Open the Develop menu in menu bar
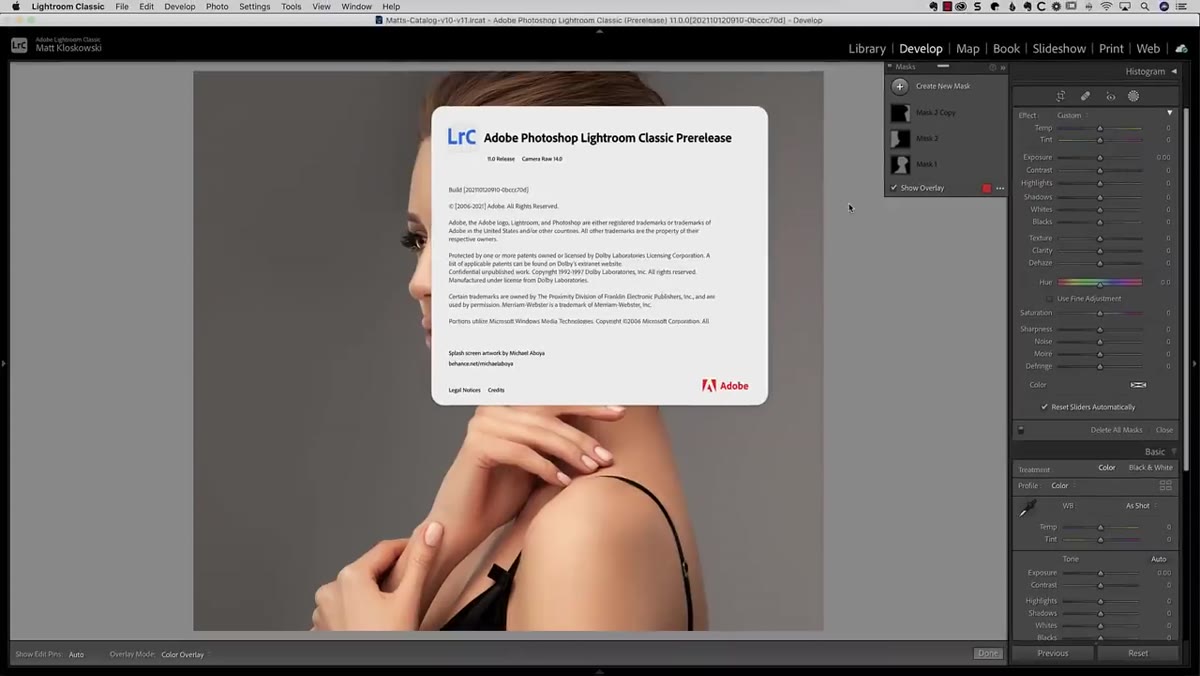This screenshot has height=676, width=1200. click(x=180, y=6)
